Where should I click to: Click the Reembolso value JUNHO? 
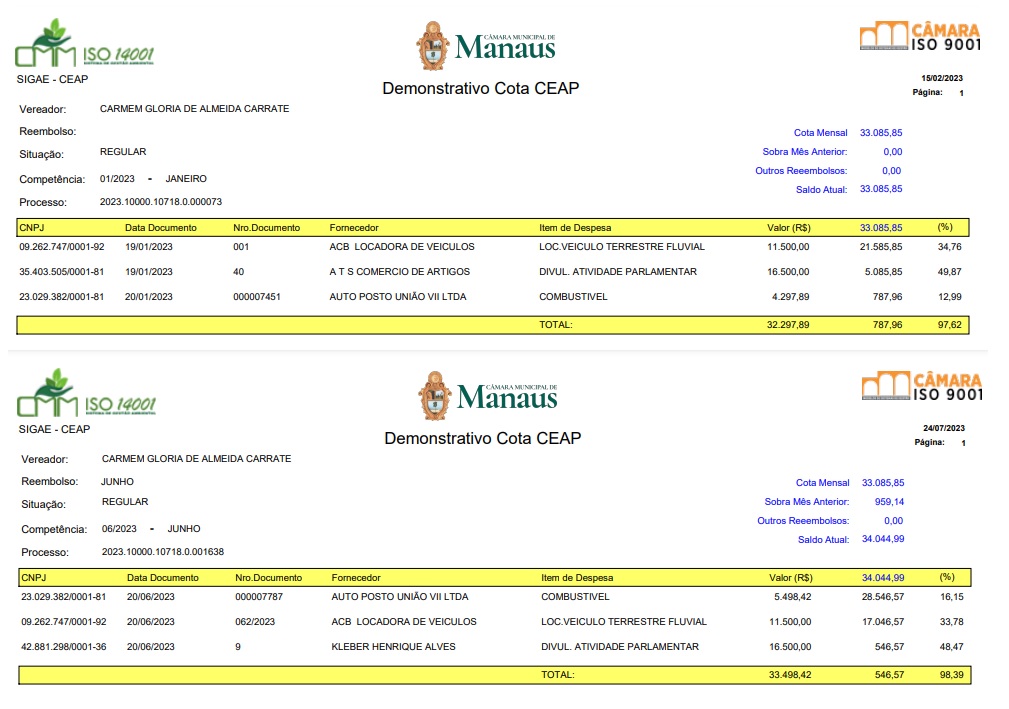click(x=118, y=482)
